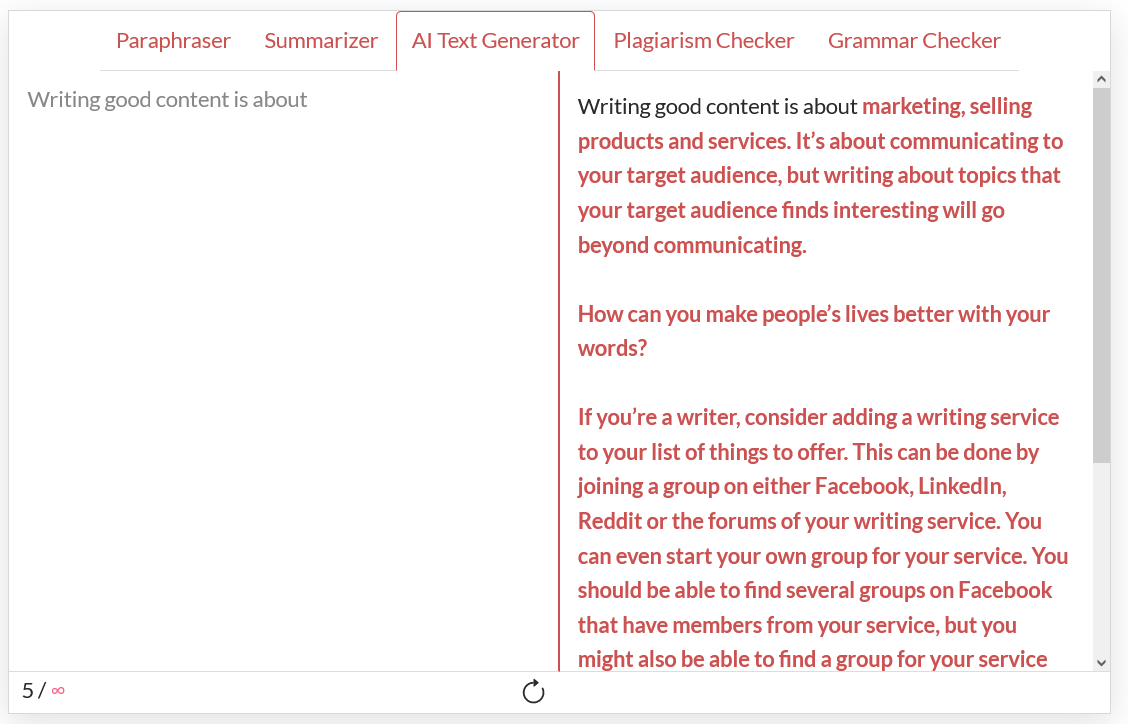
Task: Click the word count number 5
Action: click(x=28, y=691)
